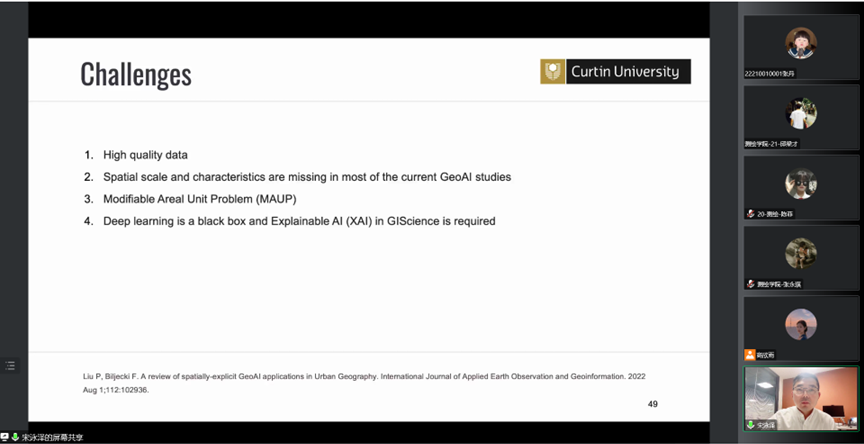
Task: Click the slide page number 49
Action: point(652,404)
